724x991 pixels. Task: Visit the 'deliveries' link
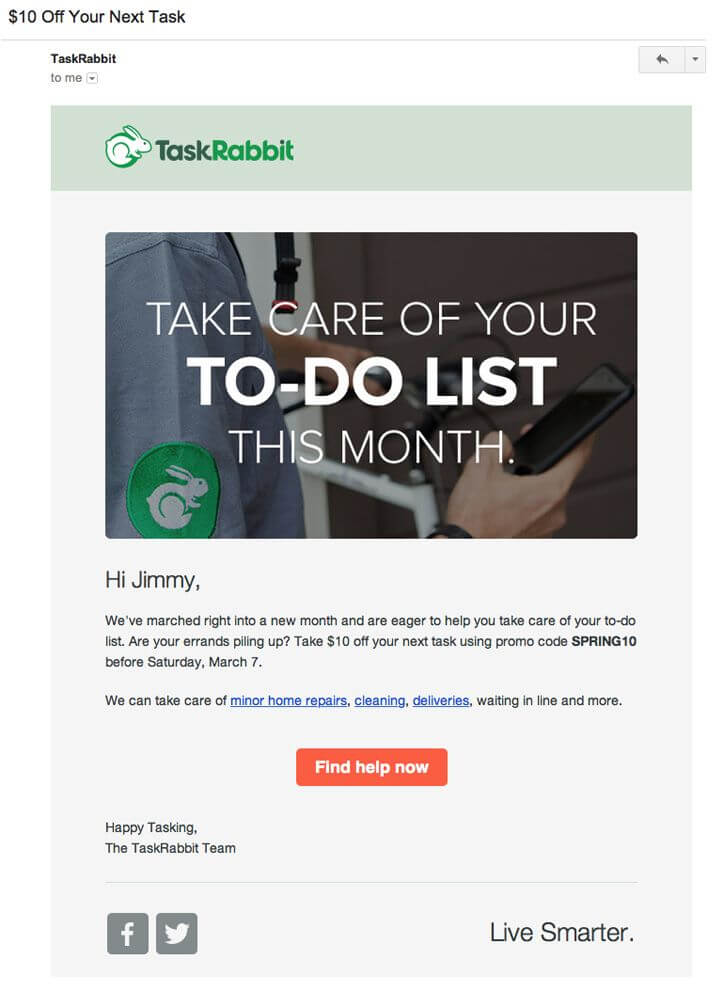pos(441,700)
